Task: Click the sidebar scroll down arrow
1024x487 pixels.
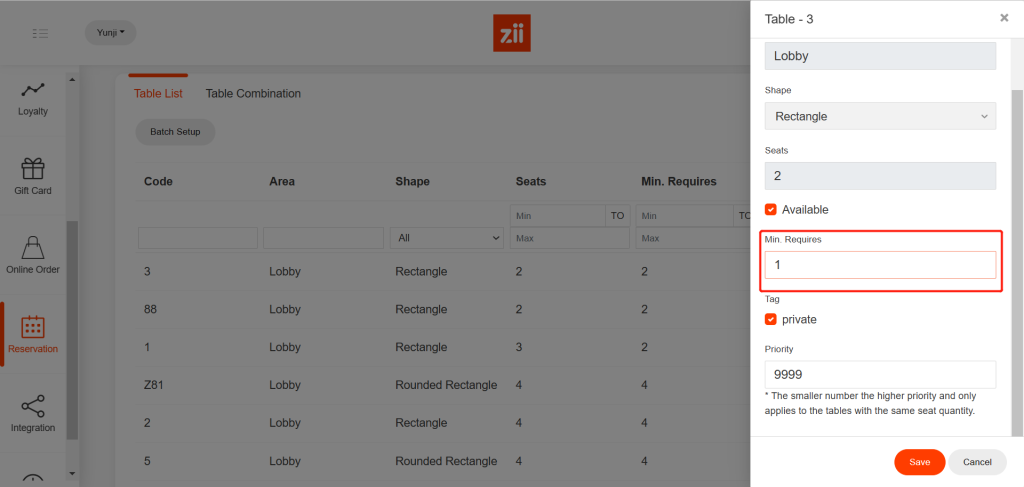Action: [x=71, y=473]
